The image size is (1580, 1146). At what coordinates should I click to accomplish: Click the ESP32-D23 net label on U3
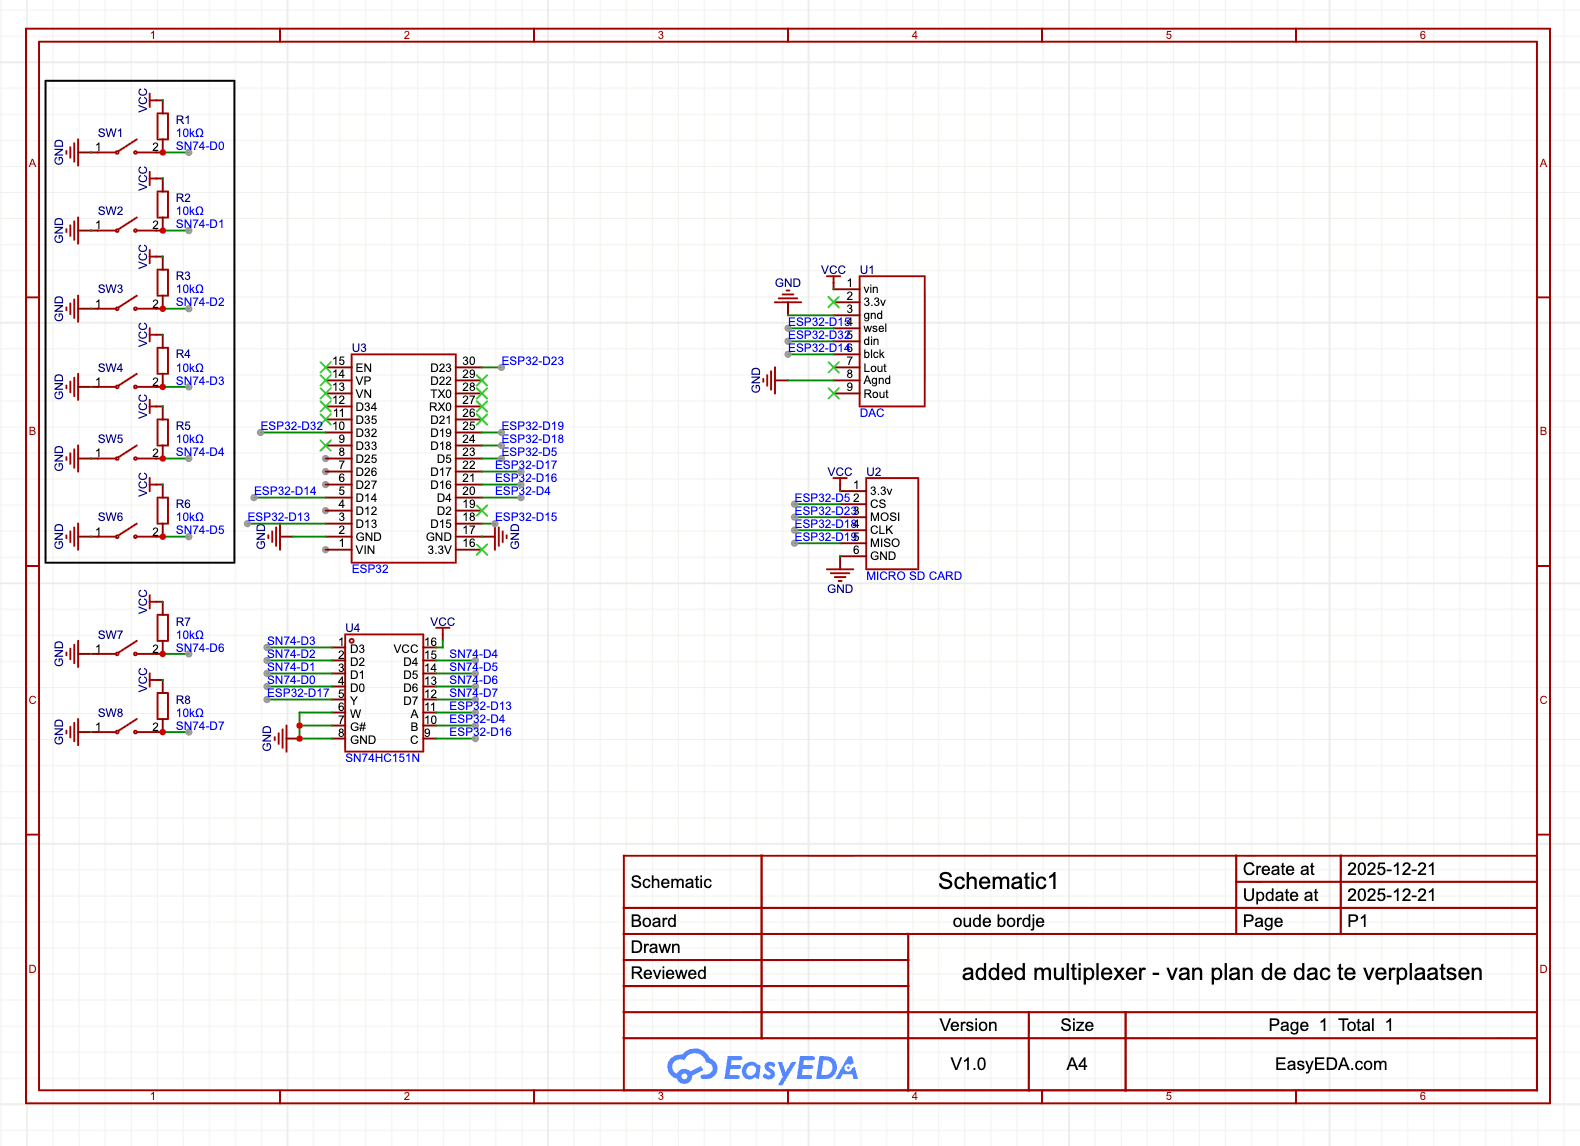[x=532, y=361]
